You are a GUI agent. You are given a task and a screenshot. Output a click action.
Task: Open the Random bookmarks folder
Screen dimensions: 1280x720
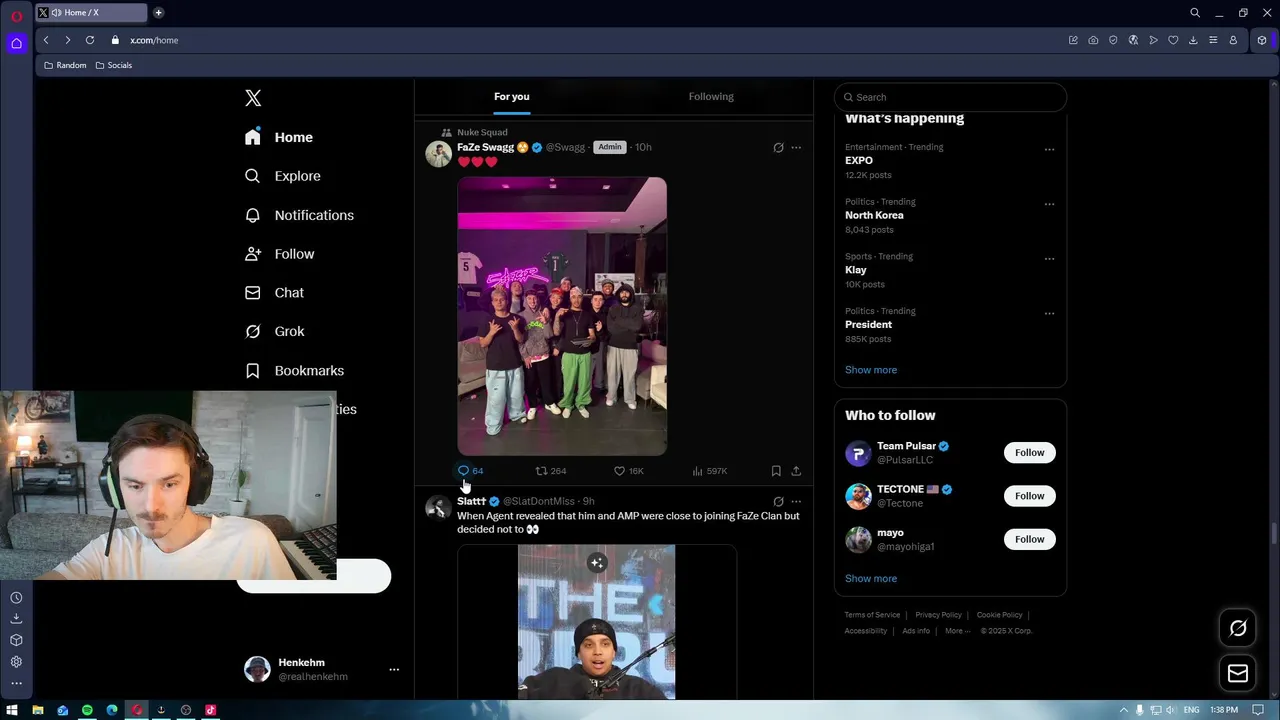click(65, 65)
